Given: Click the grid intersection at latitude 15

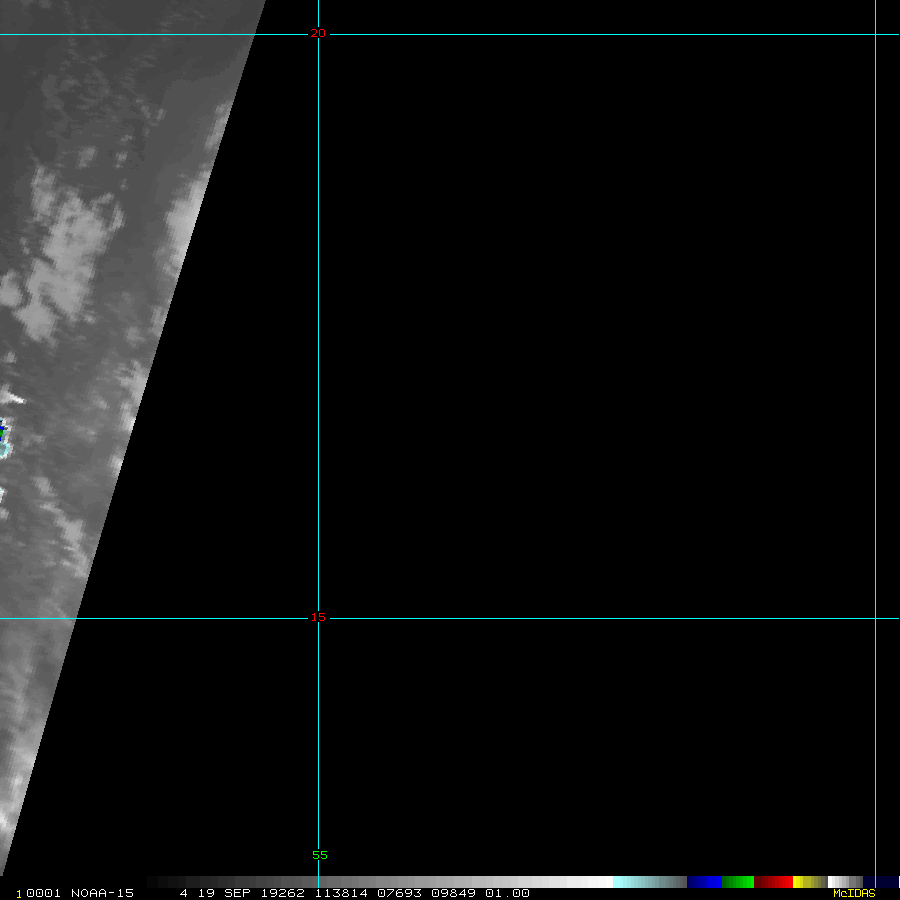Looking at the screenshot, I should click(x=318, y=618).
